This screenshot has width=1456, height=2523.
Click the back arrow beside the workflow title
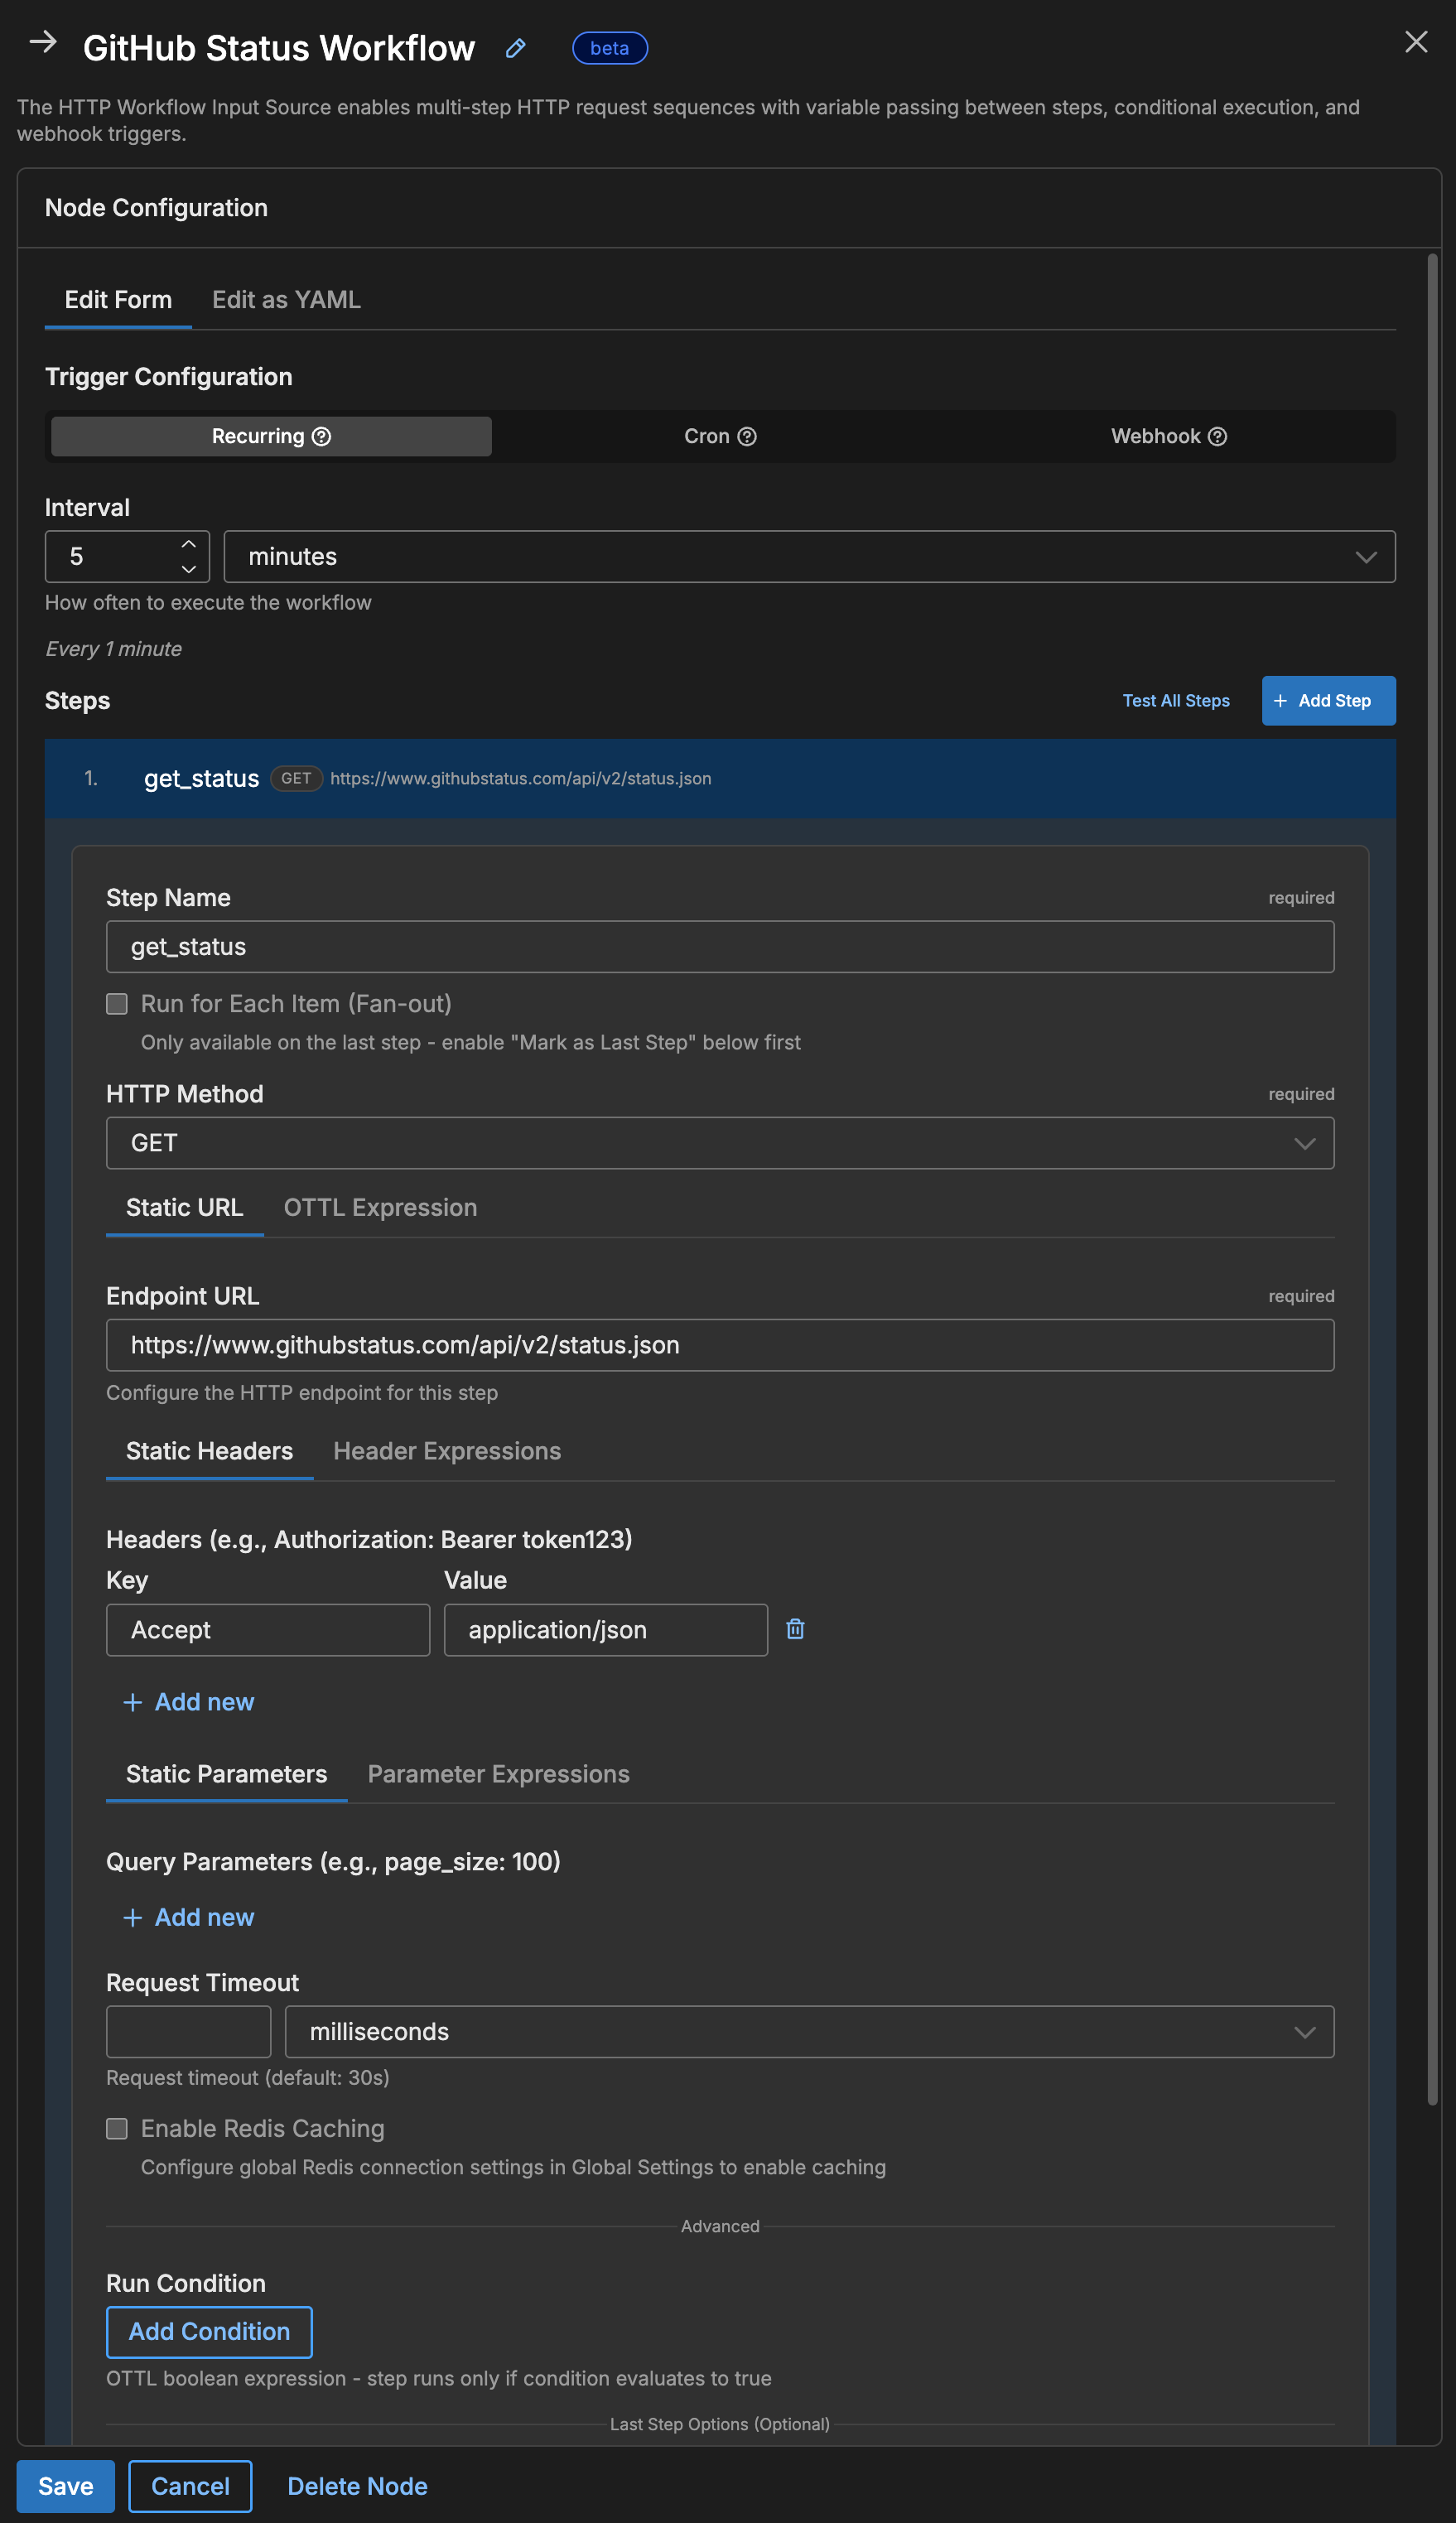(x=42, y=43)
